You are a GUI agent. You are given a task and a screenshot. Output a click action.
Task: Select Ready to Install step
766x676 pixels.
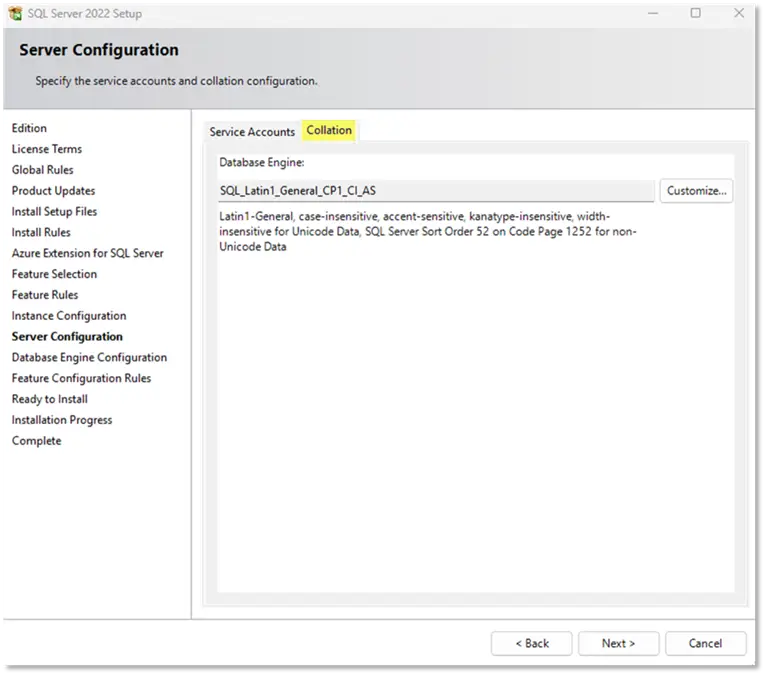point(50,399)
